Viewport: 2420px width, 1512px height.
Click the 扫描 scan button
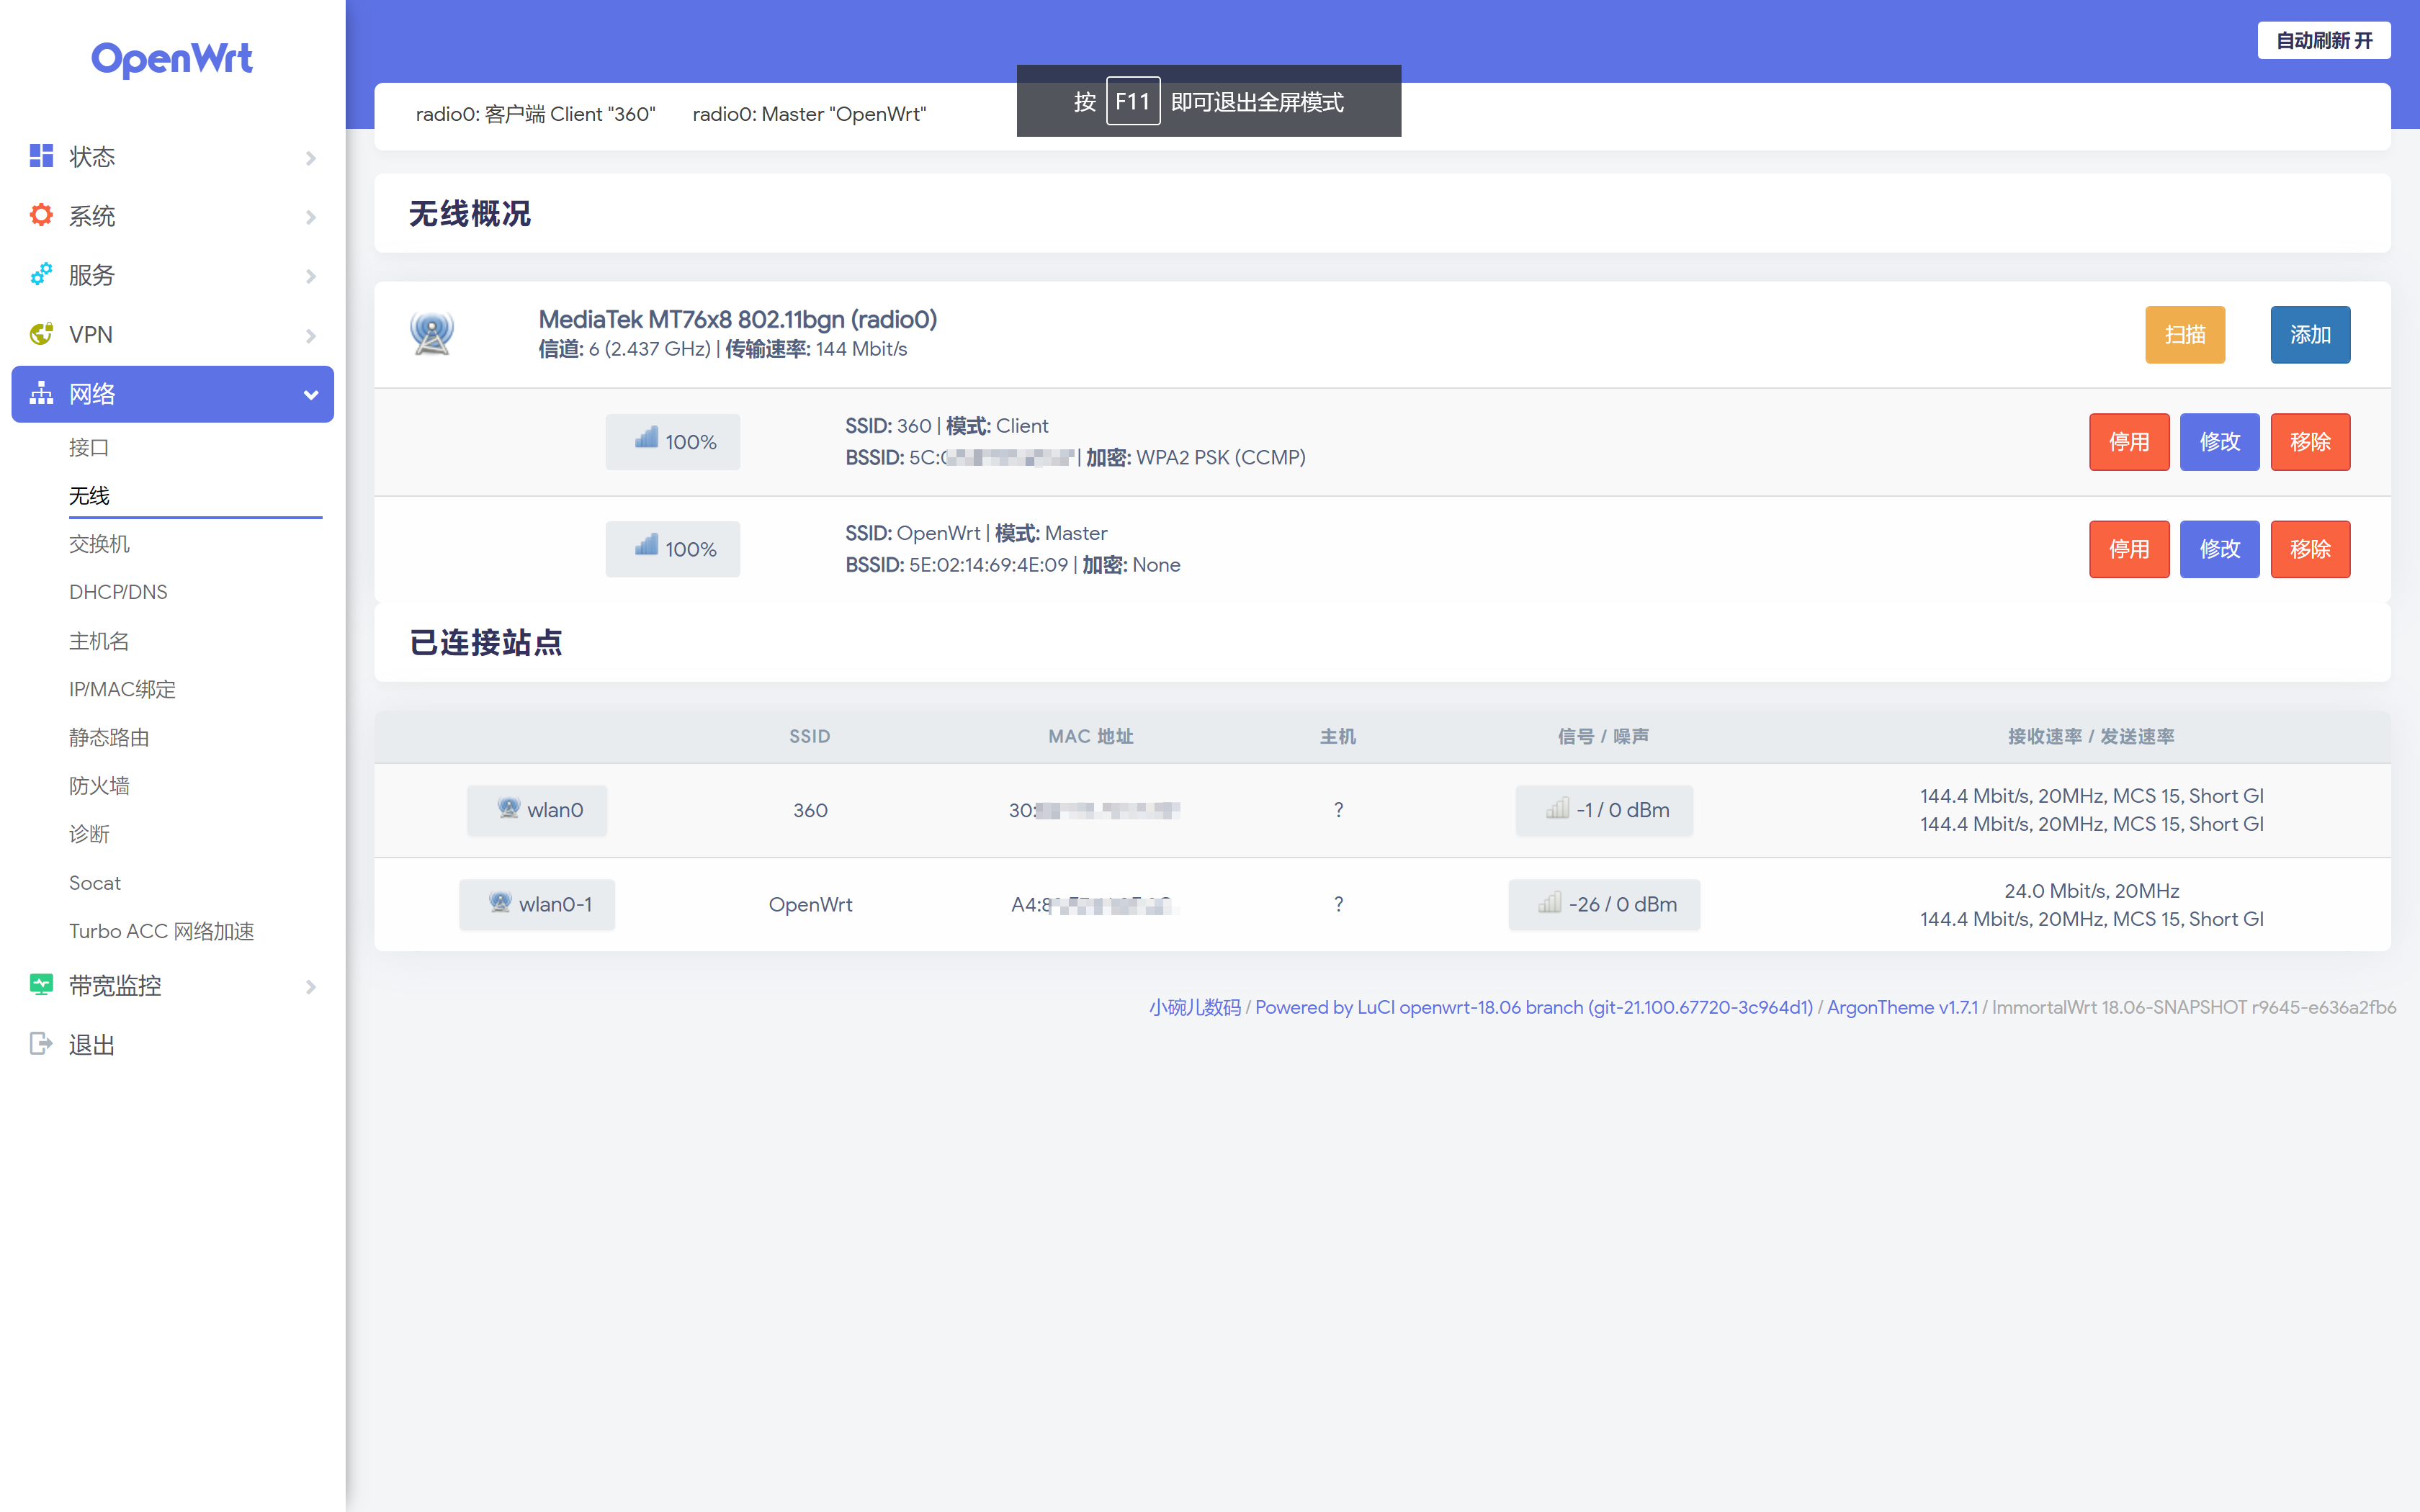(2185, 334)
